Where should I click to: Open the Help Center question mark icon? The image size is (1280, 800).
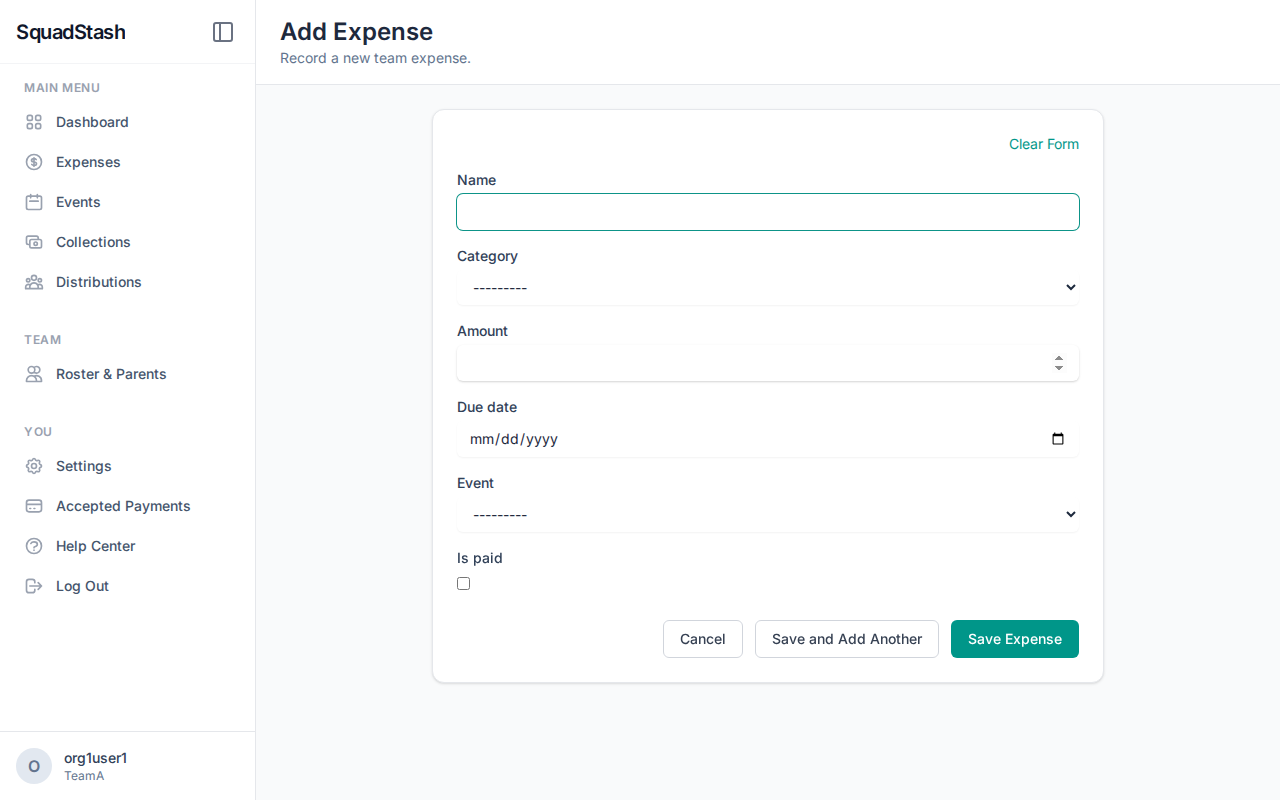(33, 545)
